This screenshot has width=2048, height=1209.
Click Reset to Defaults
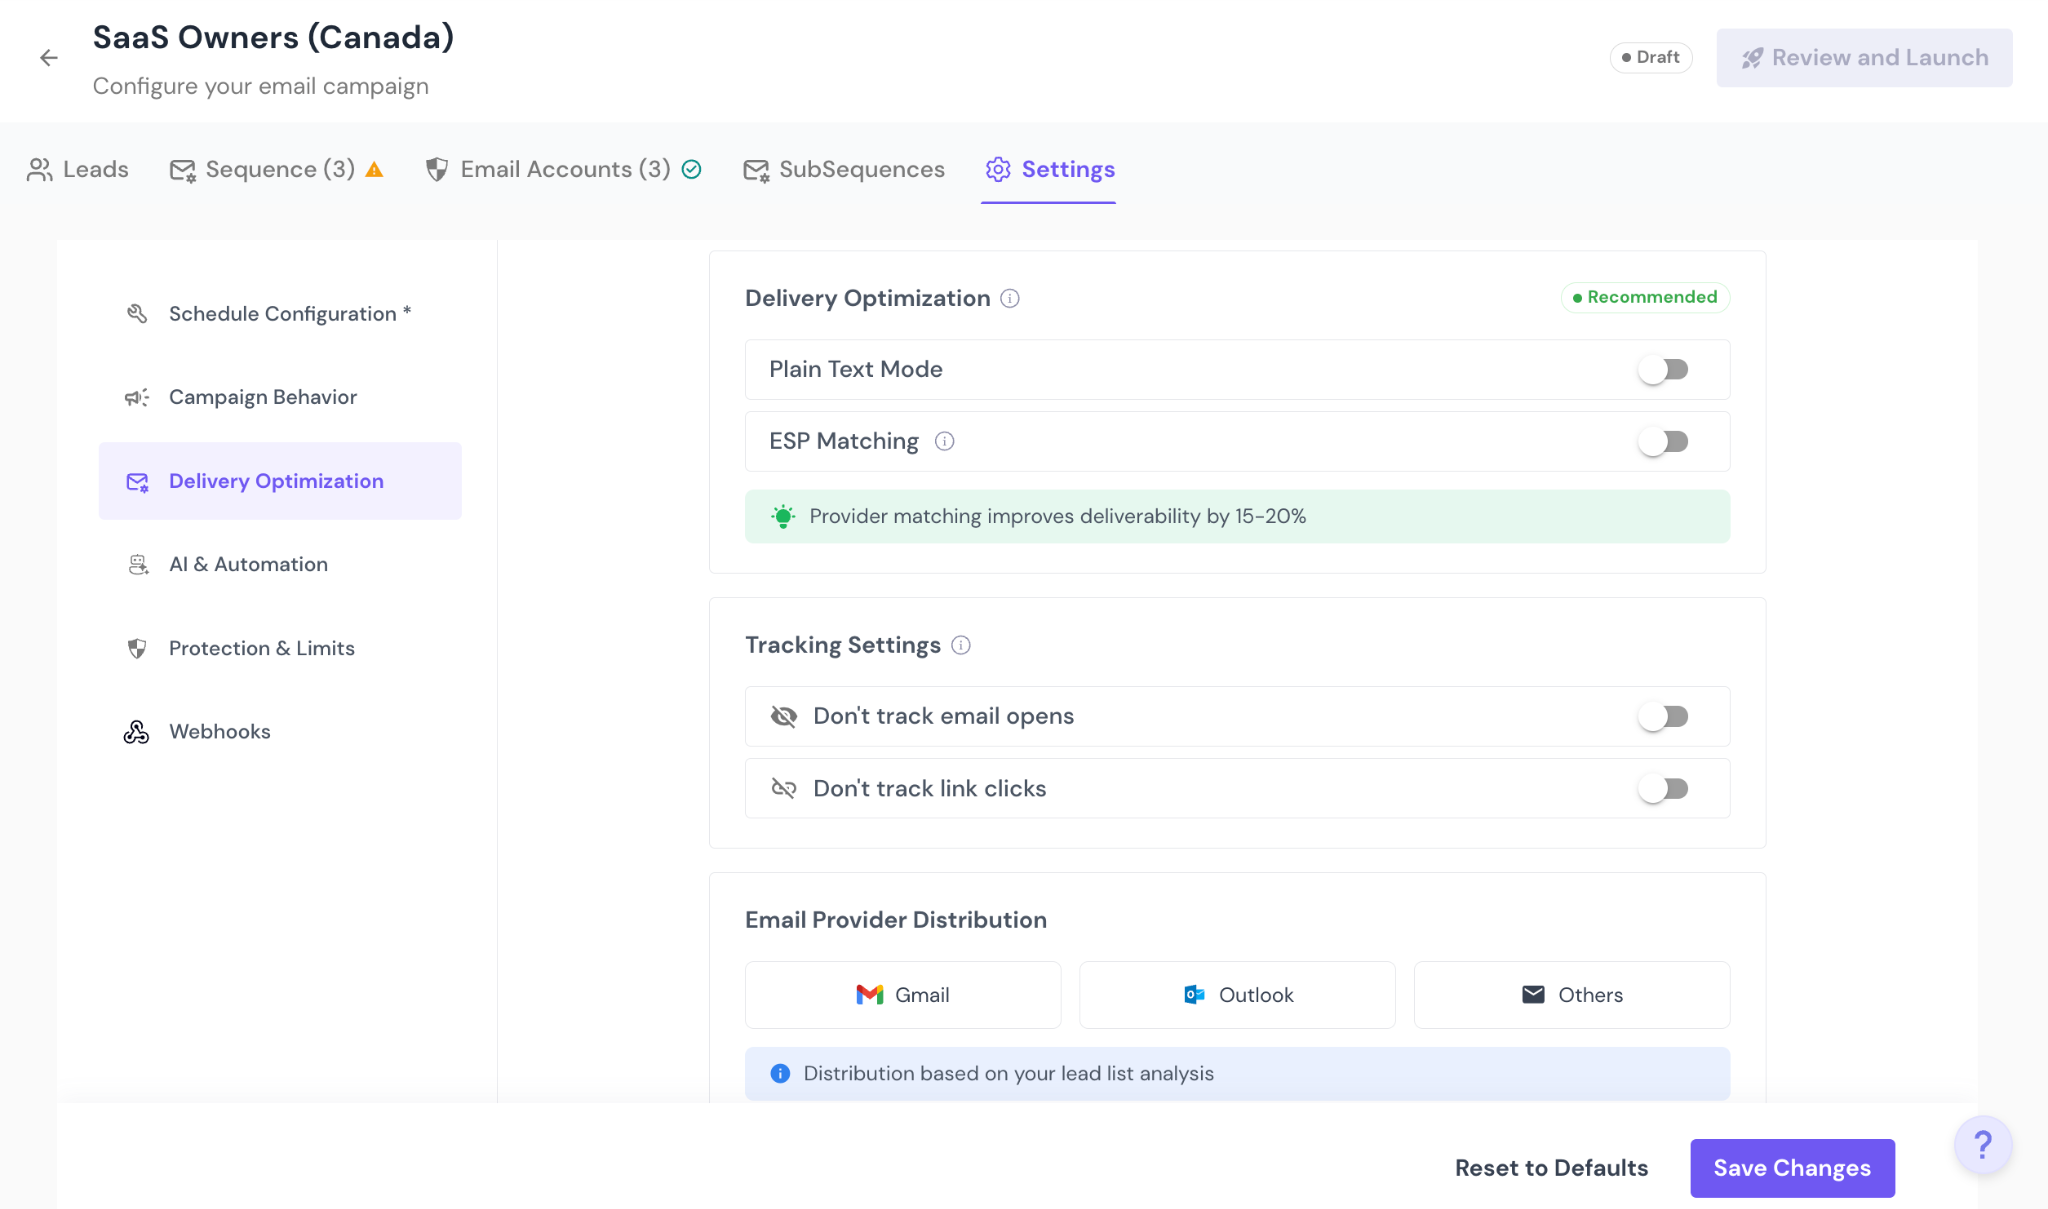pyautogui.click(x=1551, y=1168)
